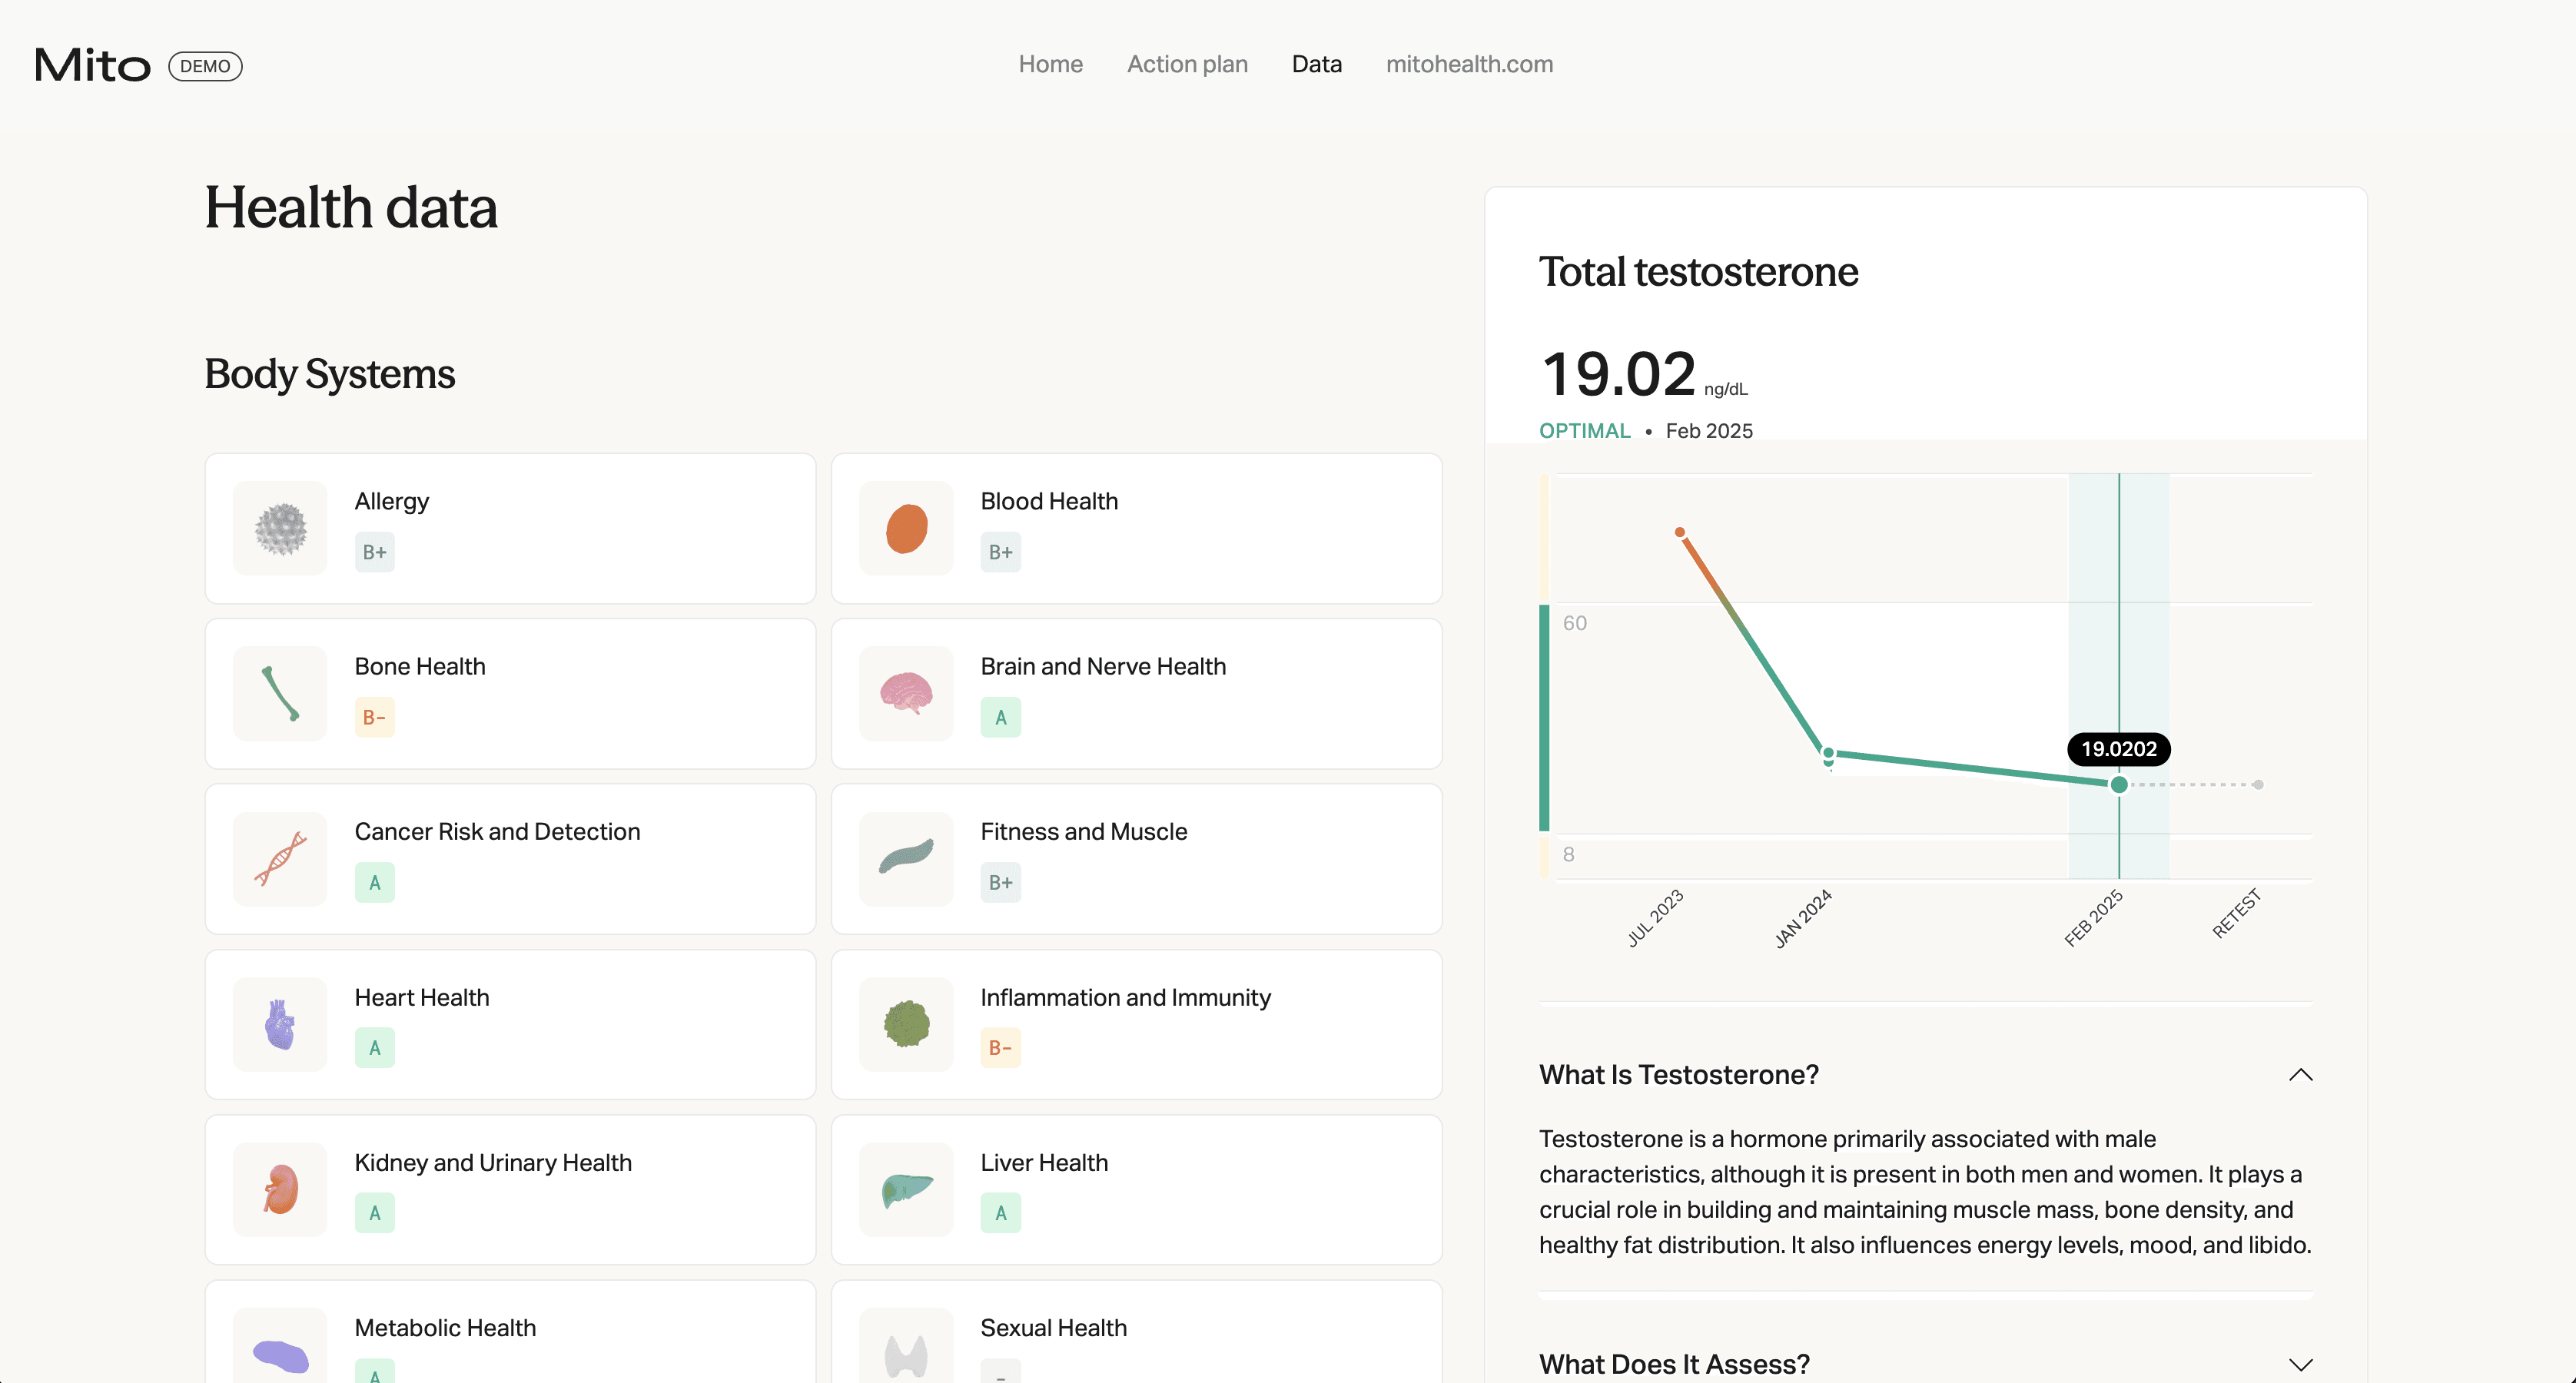Screen dimensions: 2576x1383
Task: Click the Kidney and Urinary kidney icon
Action: click(280, 1189)
